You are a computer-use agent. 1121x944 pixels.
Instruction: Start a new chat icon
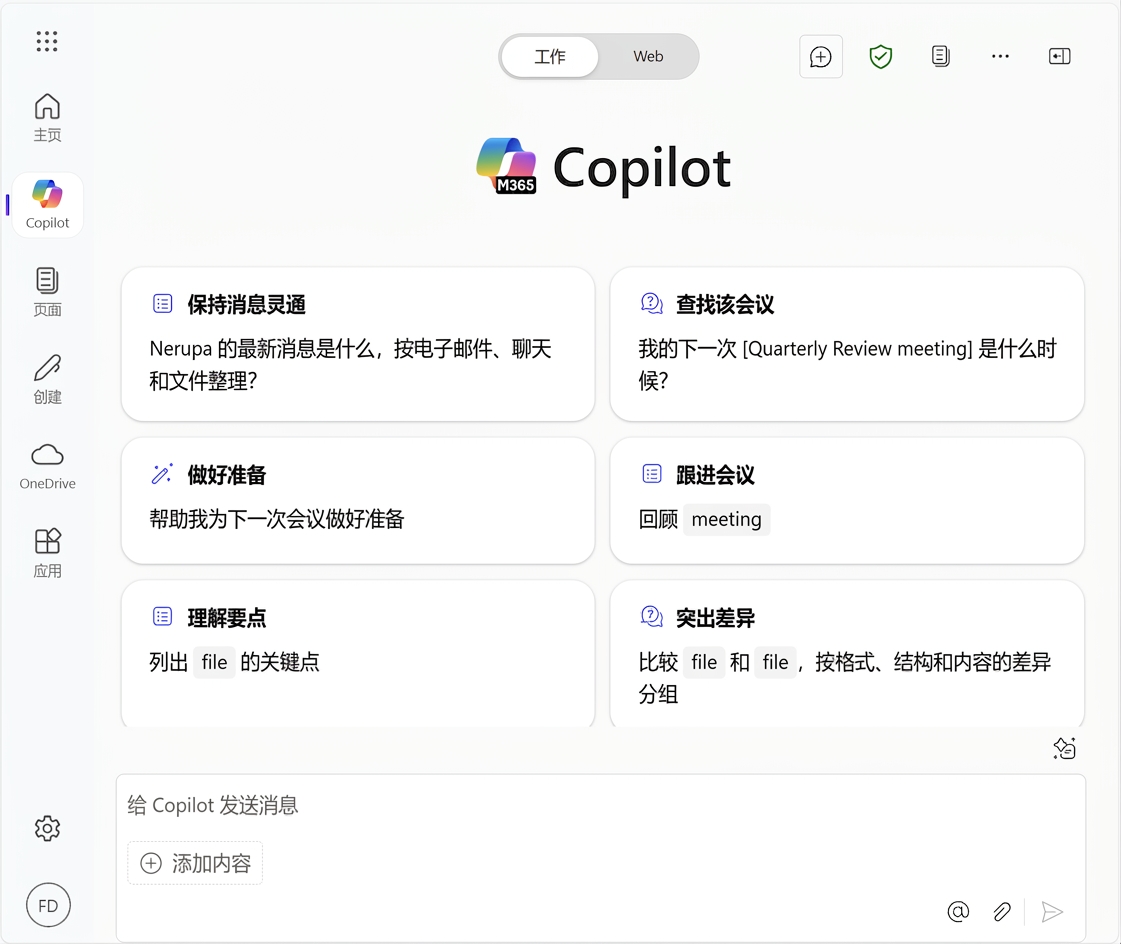pyautogui.click(x=821, y=56)
